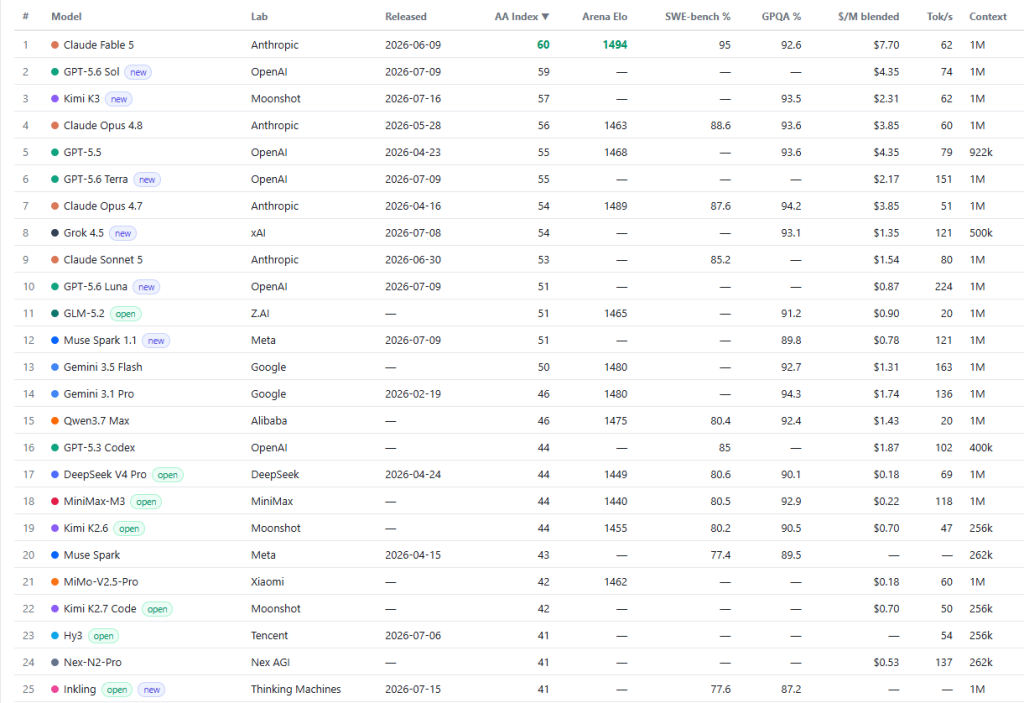Select the Kimi K3 model name
The image size is (1024, 703).
click(x=82, y=99)
